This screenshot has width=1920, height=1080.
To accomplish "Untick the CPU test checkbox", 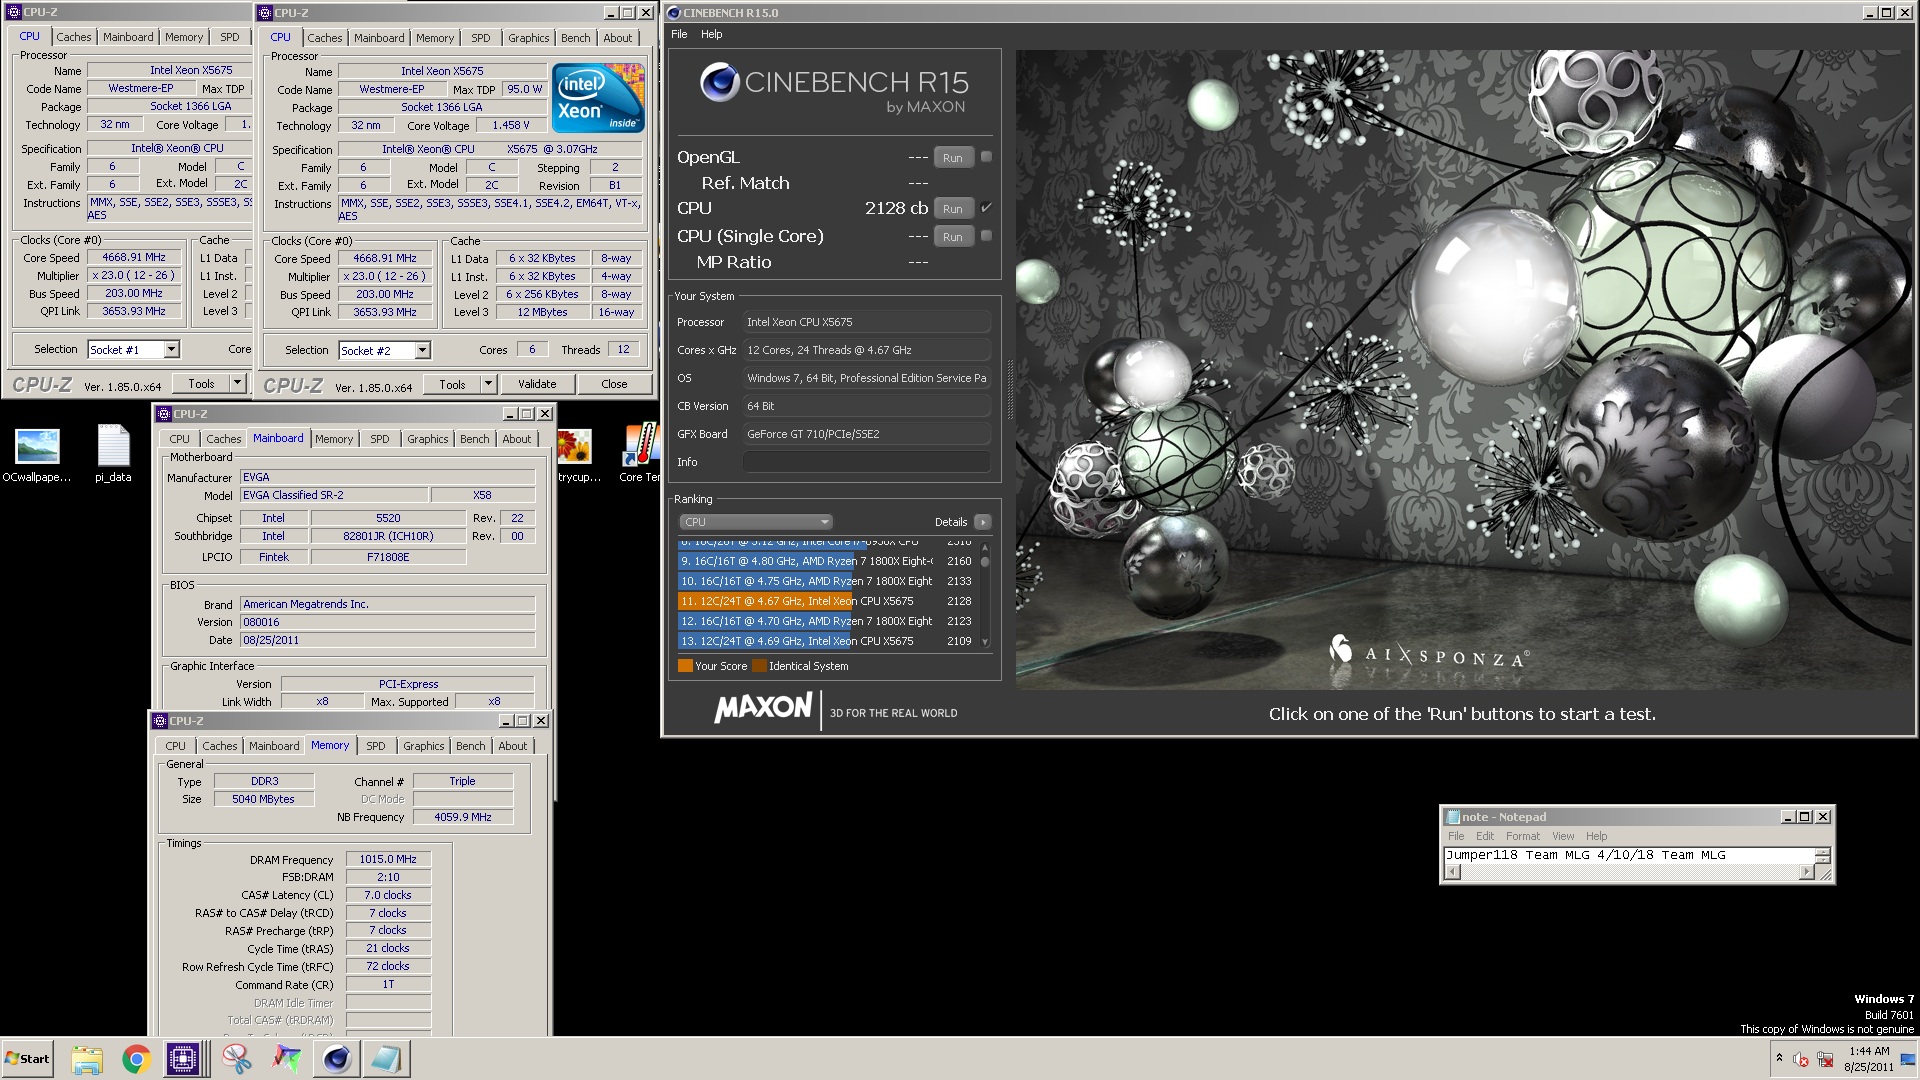I will point(986,208).
